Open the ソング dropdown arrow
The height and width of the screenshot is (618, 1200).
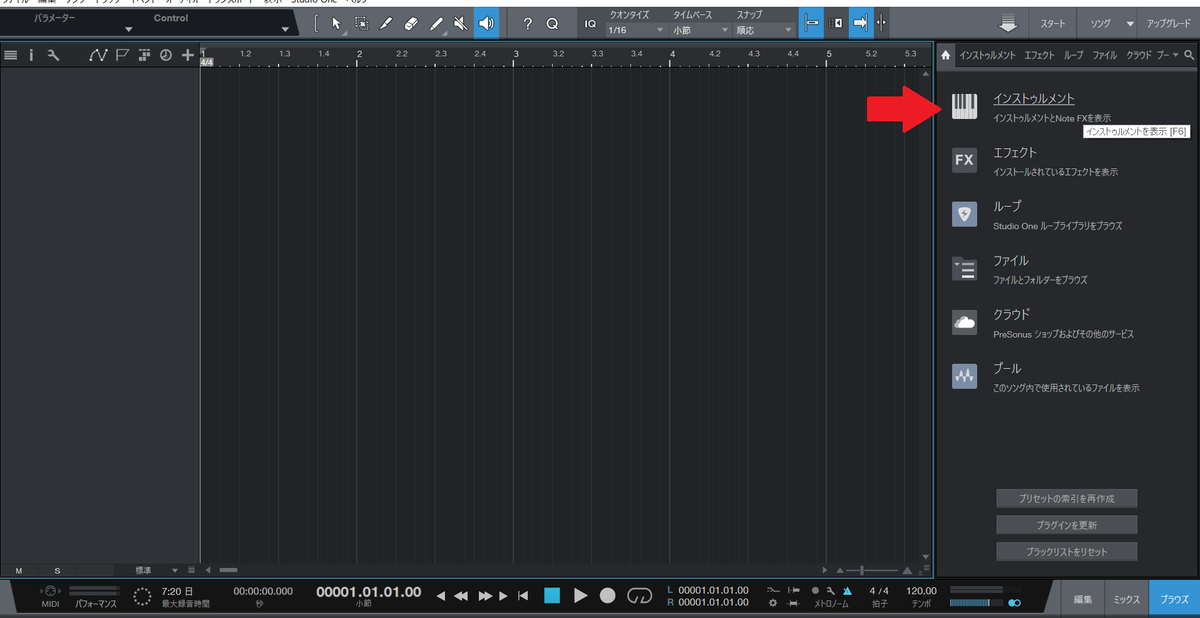pyautogui.click(x=1130, y=23)
